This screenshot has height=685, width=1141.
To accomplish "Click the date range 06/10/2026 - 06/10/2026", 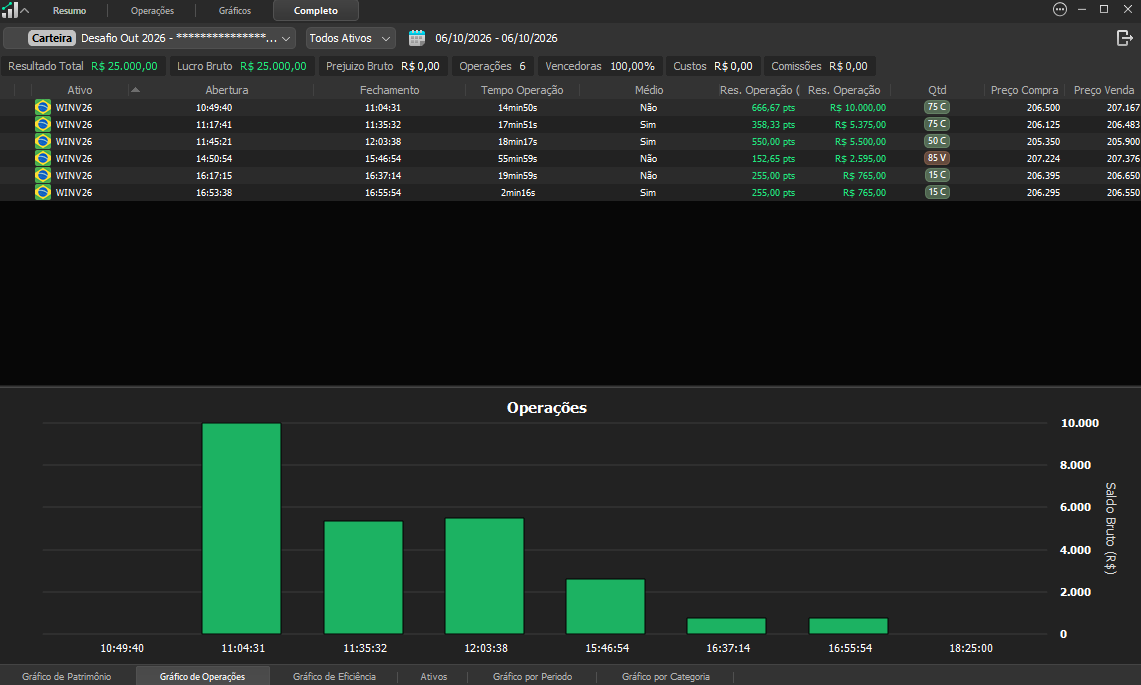I will click(496, 38).
